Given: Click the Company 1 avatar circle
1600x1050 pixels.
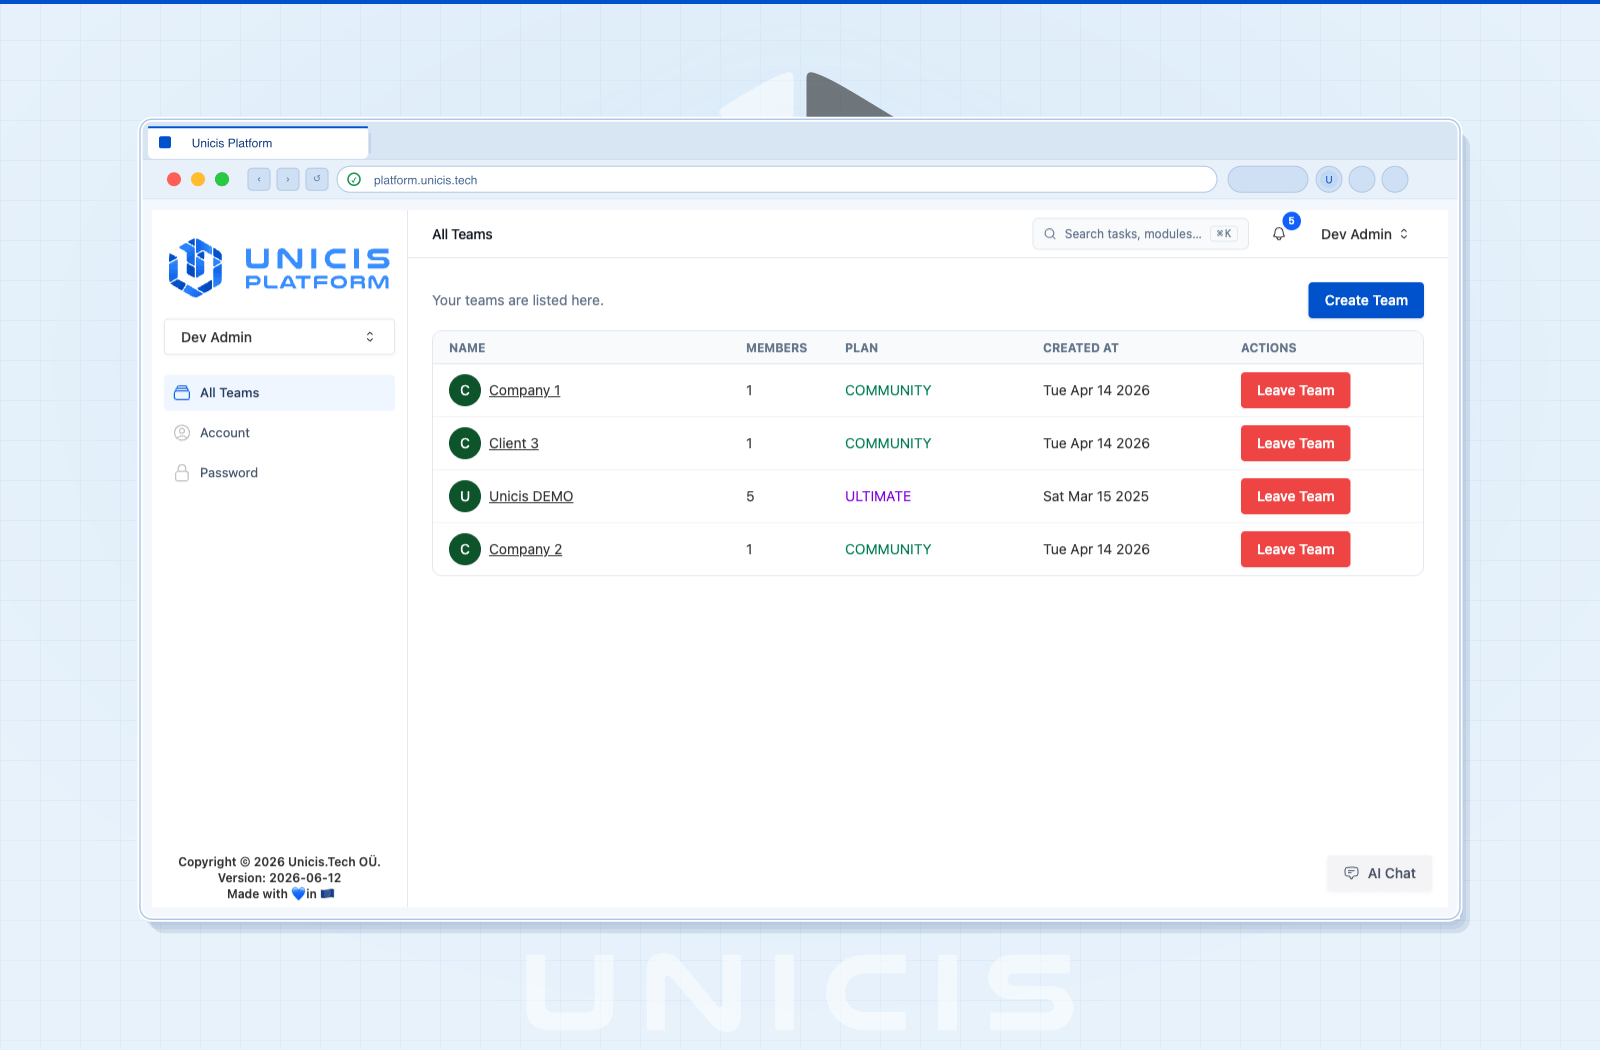Looking at the screenshot, I should pyautogui.click(x=465, y=390).
